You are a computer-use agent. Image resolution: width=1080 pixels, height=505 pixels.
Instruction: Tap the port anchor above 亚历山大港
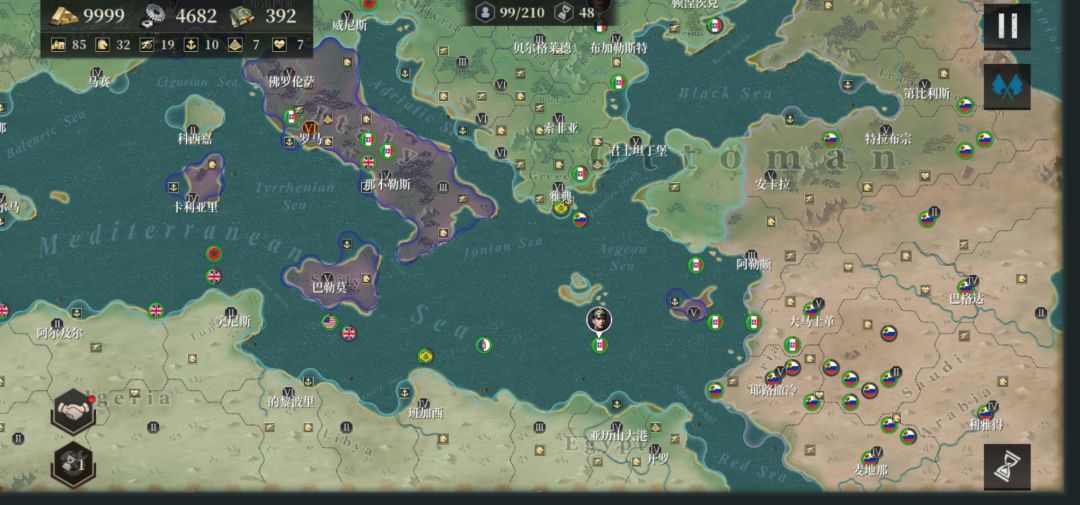pyautogui.click(x=617, y=404)
